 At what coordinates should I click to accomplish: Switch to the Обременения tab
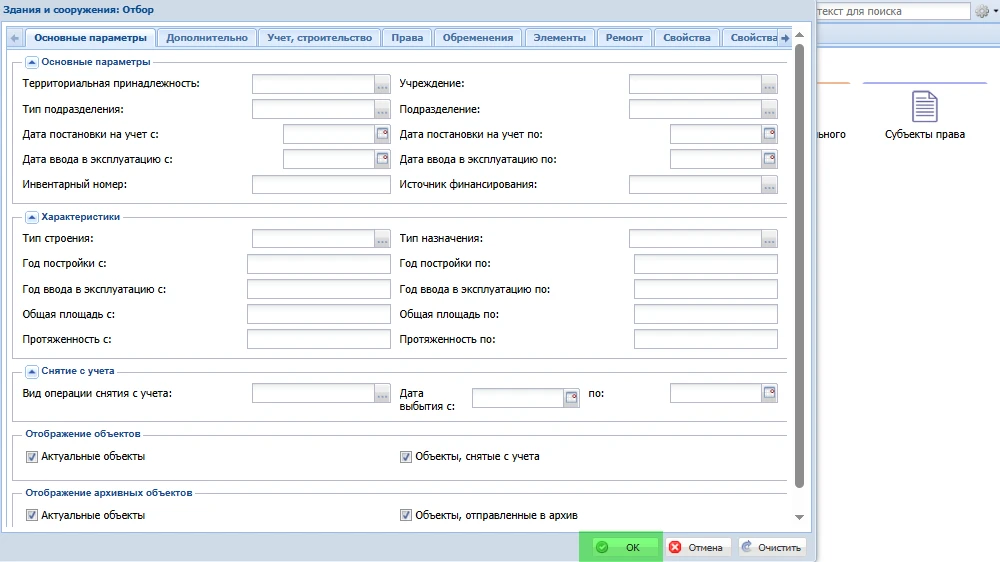point(478,38)
